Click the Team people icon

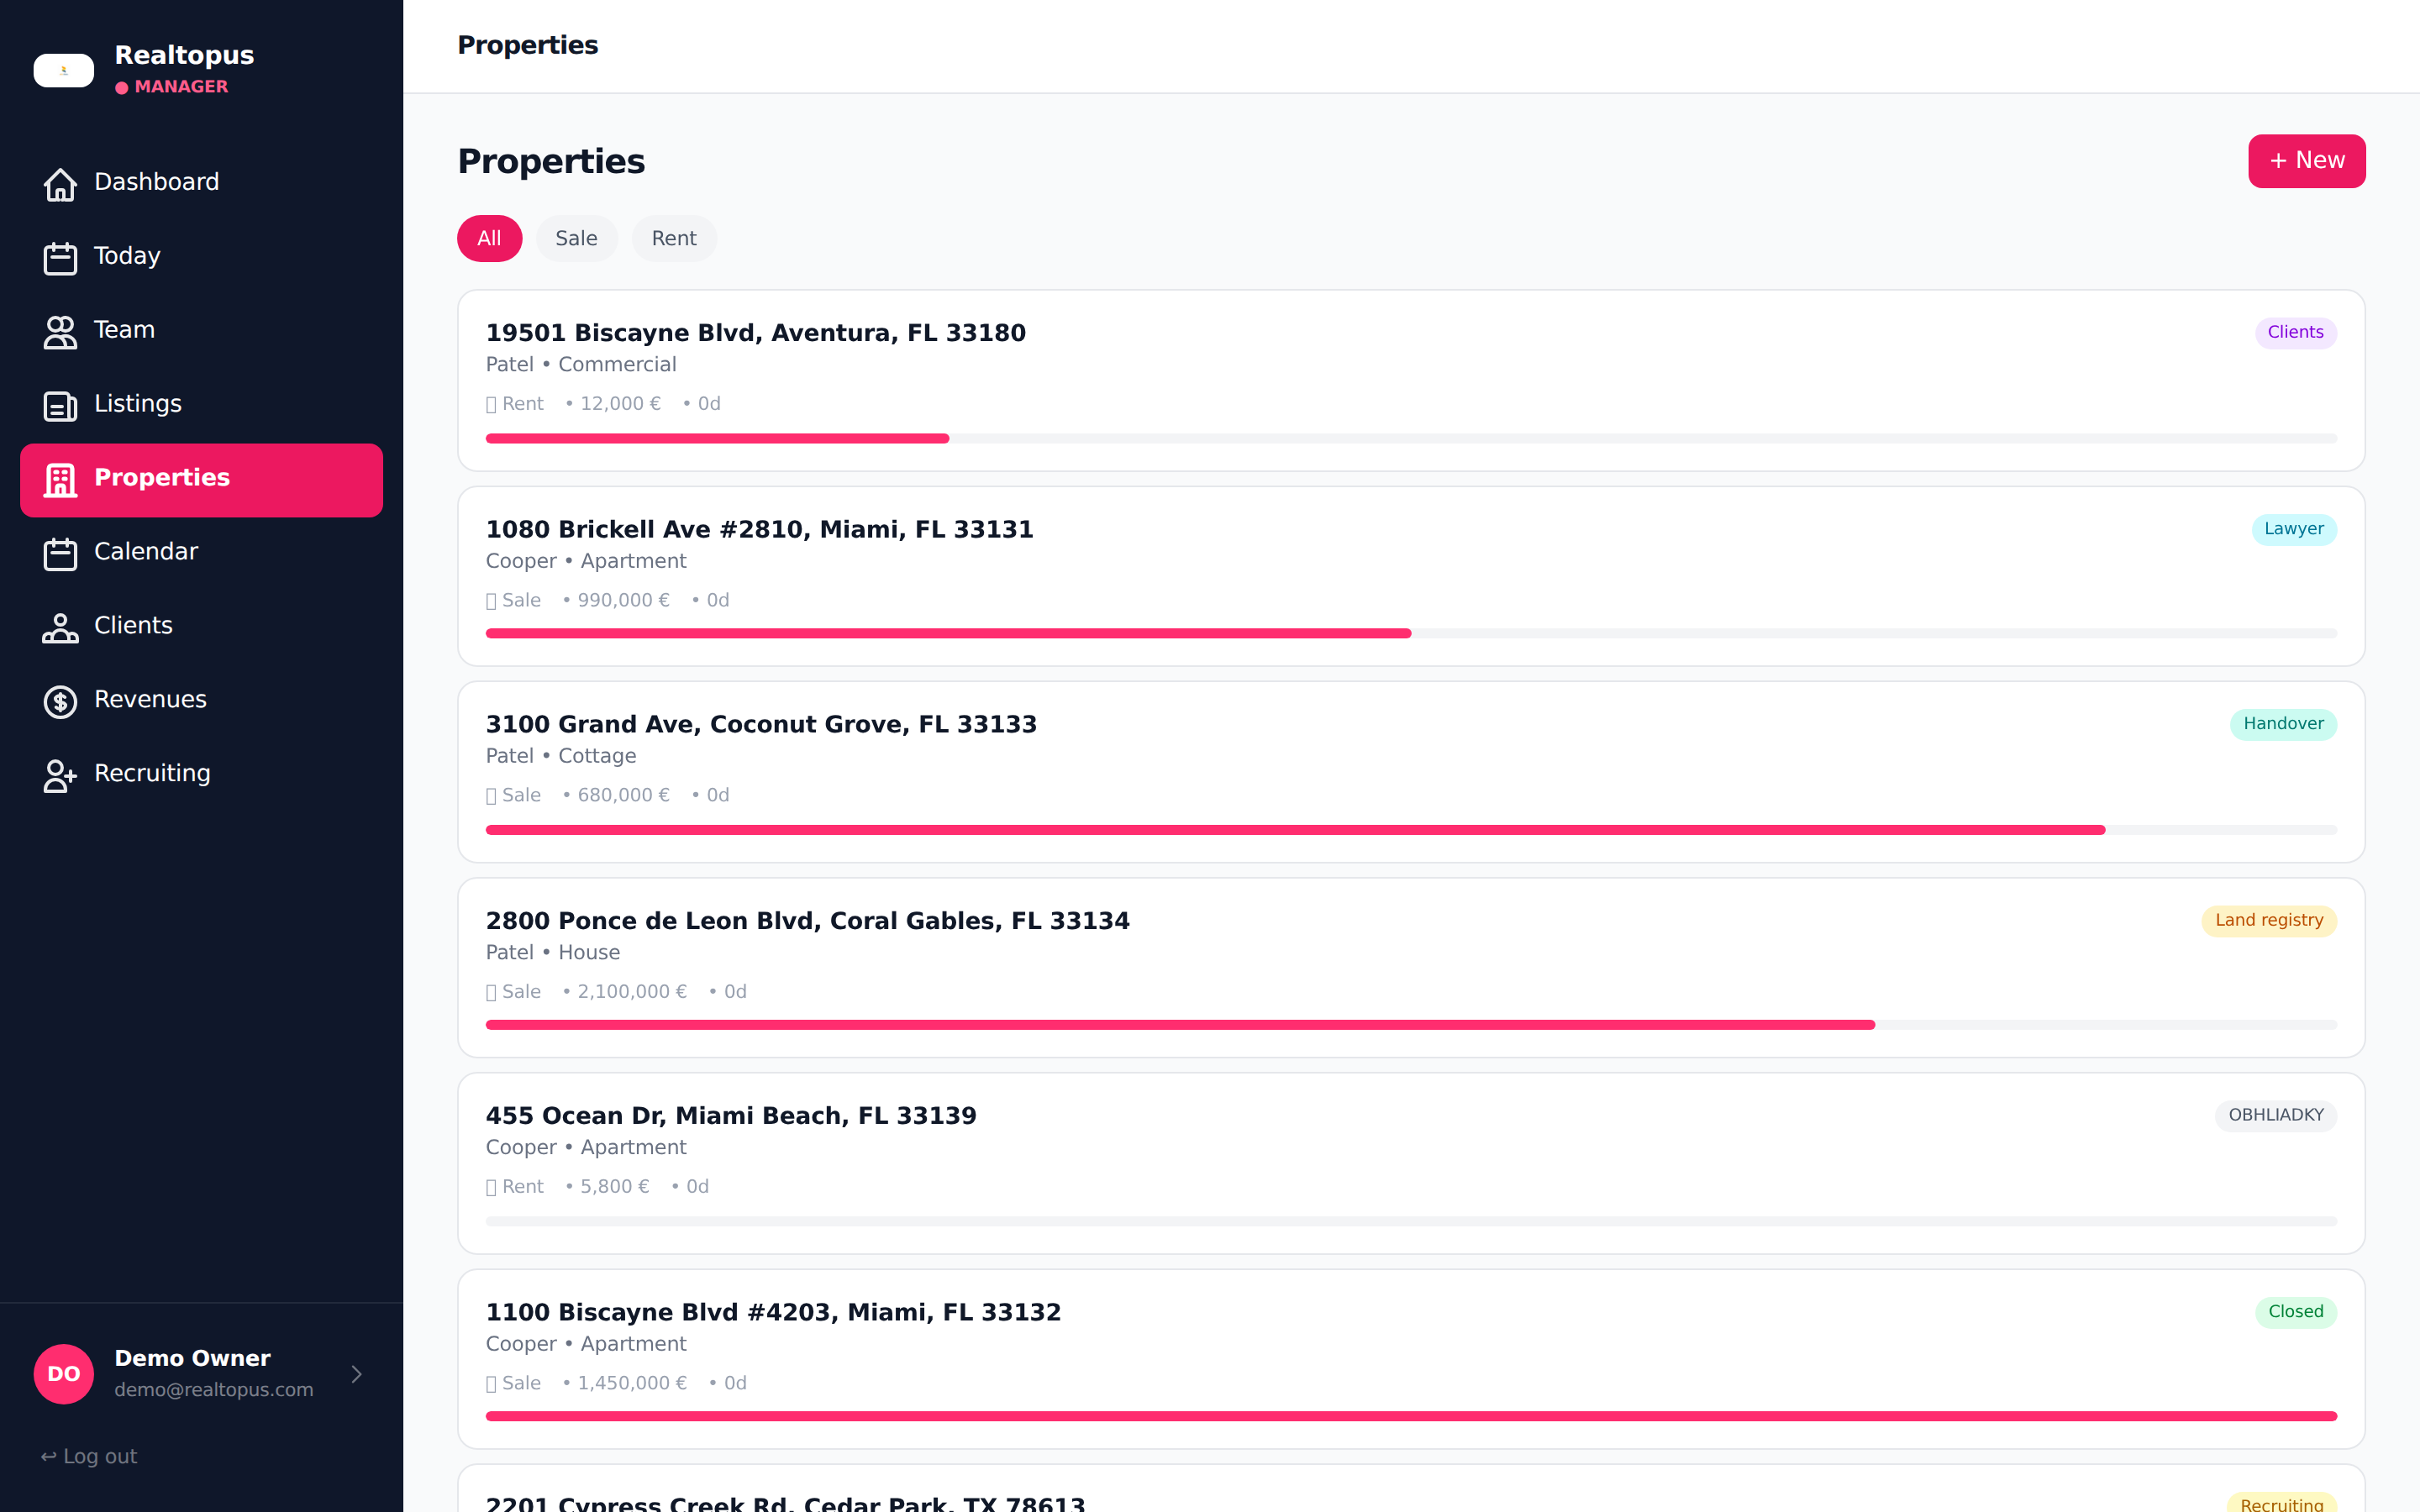point(60,332)
